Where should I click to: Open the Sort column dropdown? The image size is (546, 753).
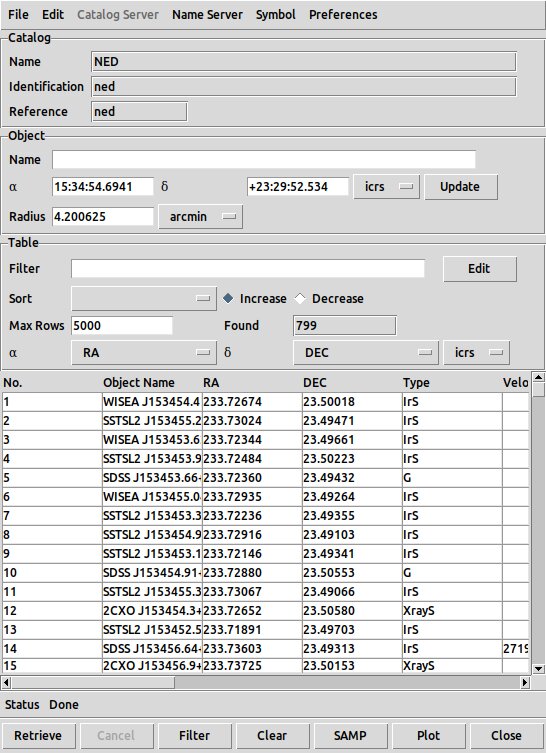[x=144, y=298]
